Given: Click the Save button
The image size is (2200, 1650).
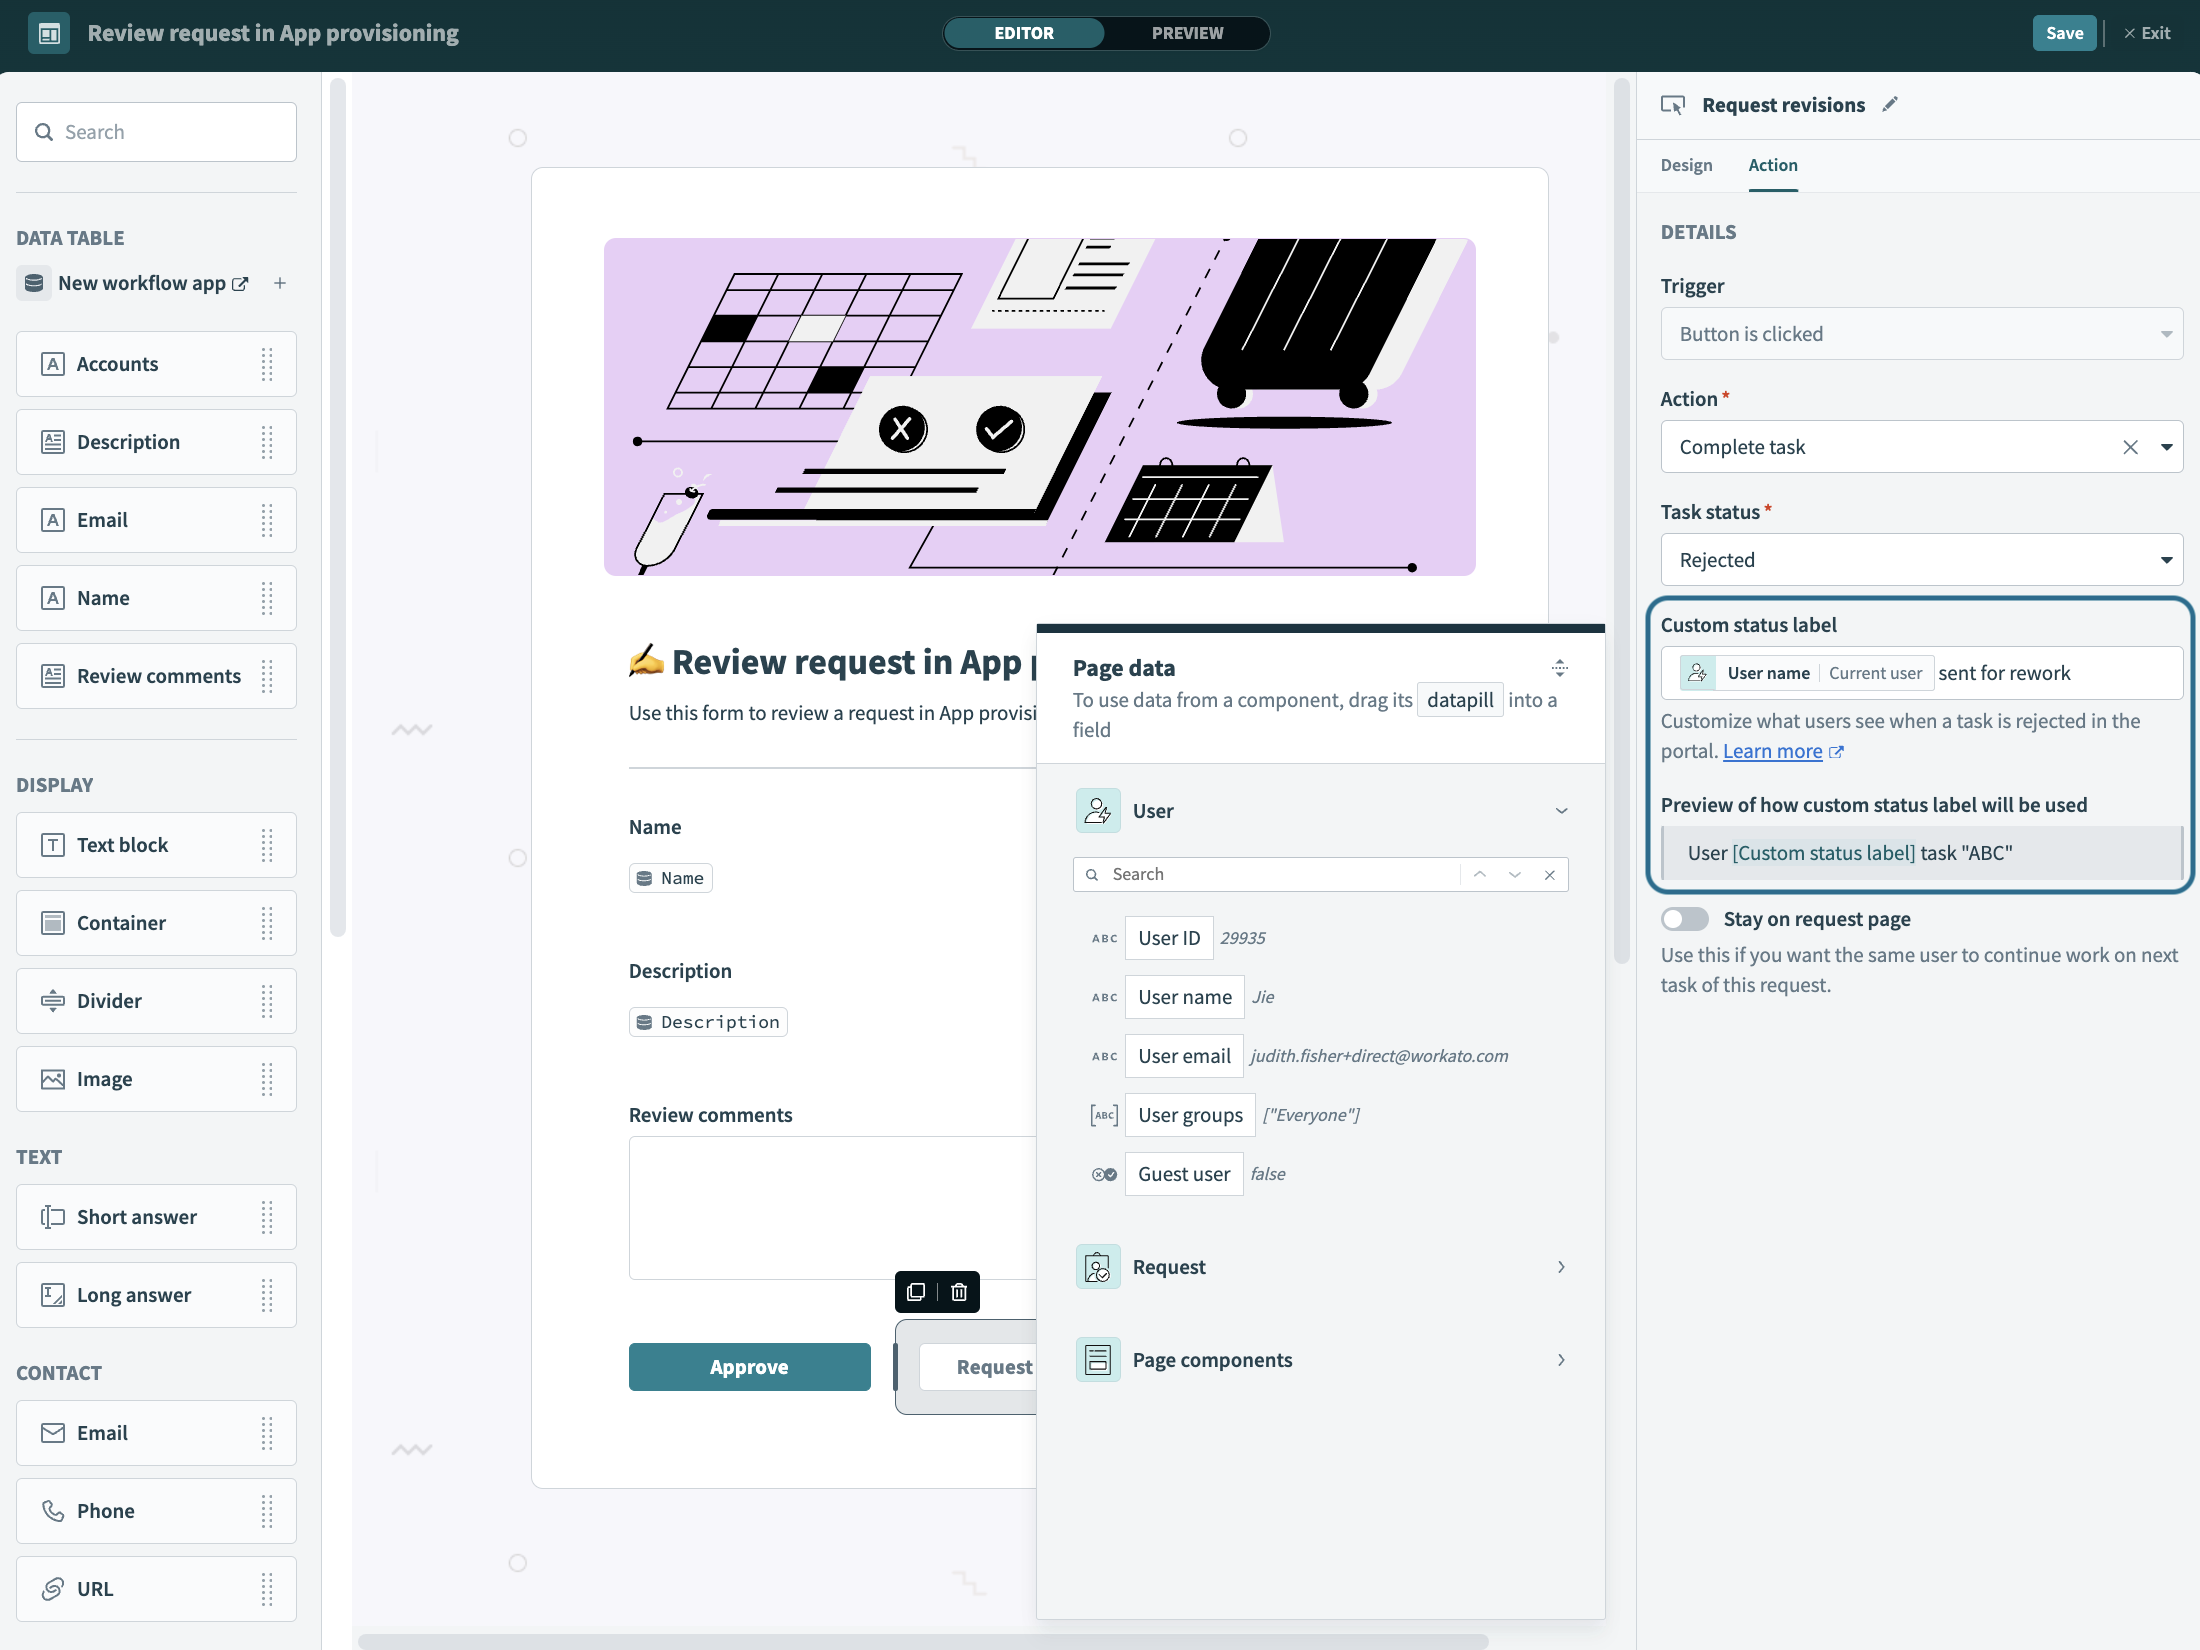Looking at the screenshot, I should (x=2063, y=32).
